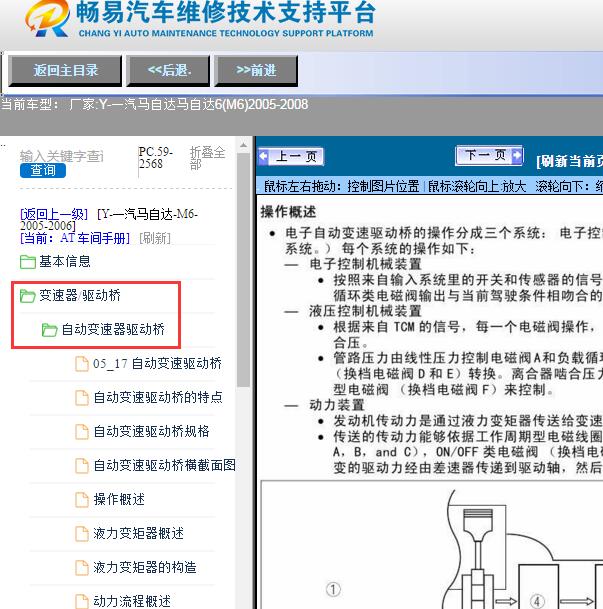
Task: Select the 自动变速器驱动桥 tree label
Action: coord(113,329)
